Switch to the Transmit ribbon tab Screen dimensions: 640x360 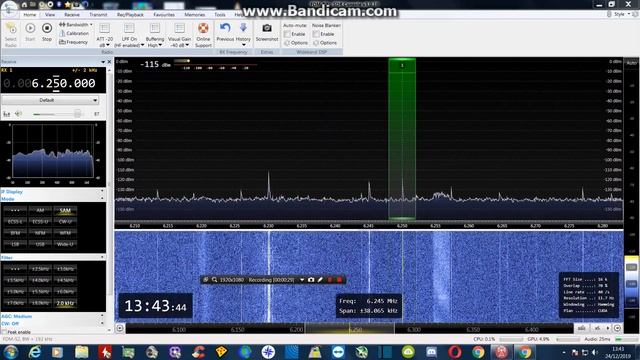(x=98, y=15)
